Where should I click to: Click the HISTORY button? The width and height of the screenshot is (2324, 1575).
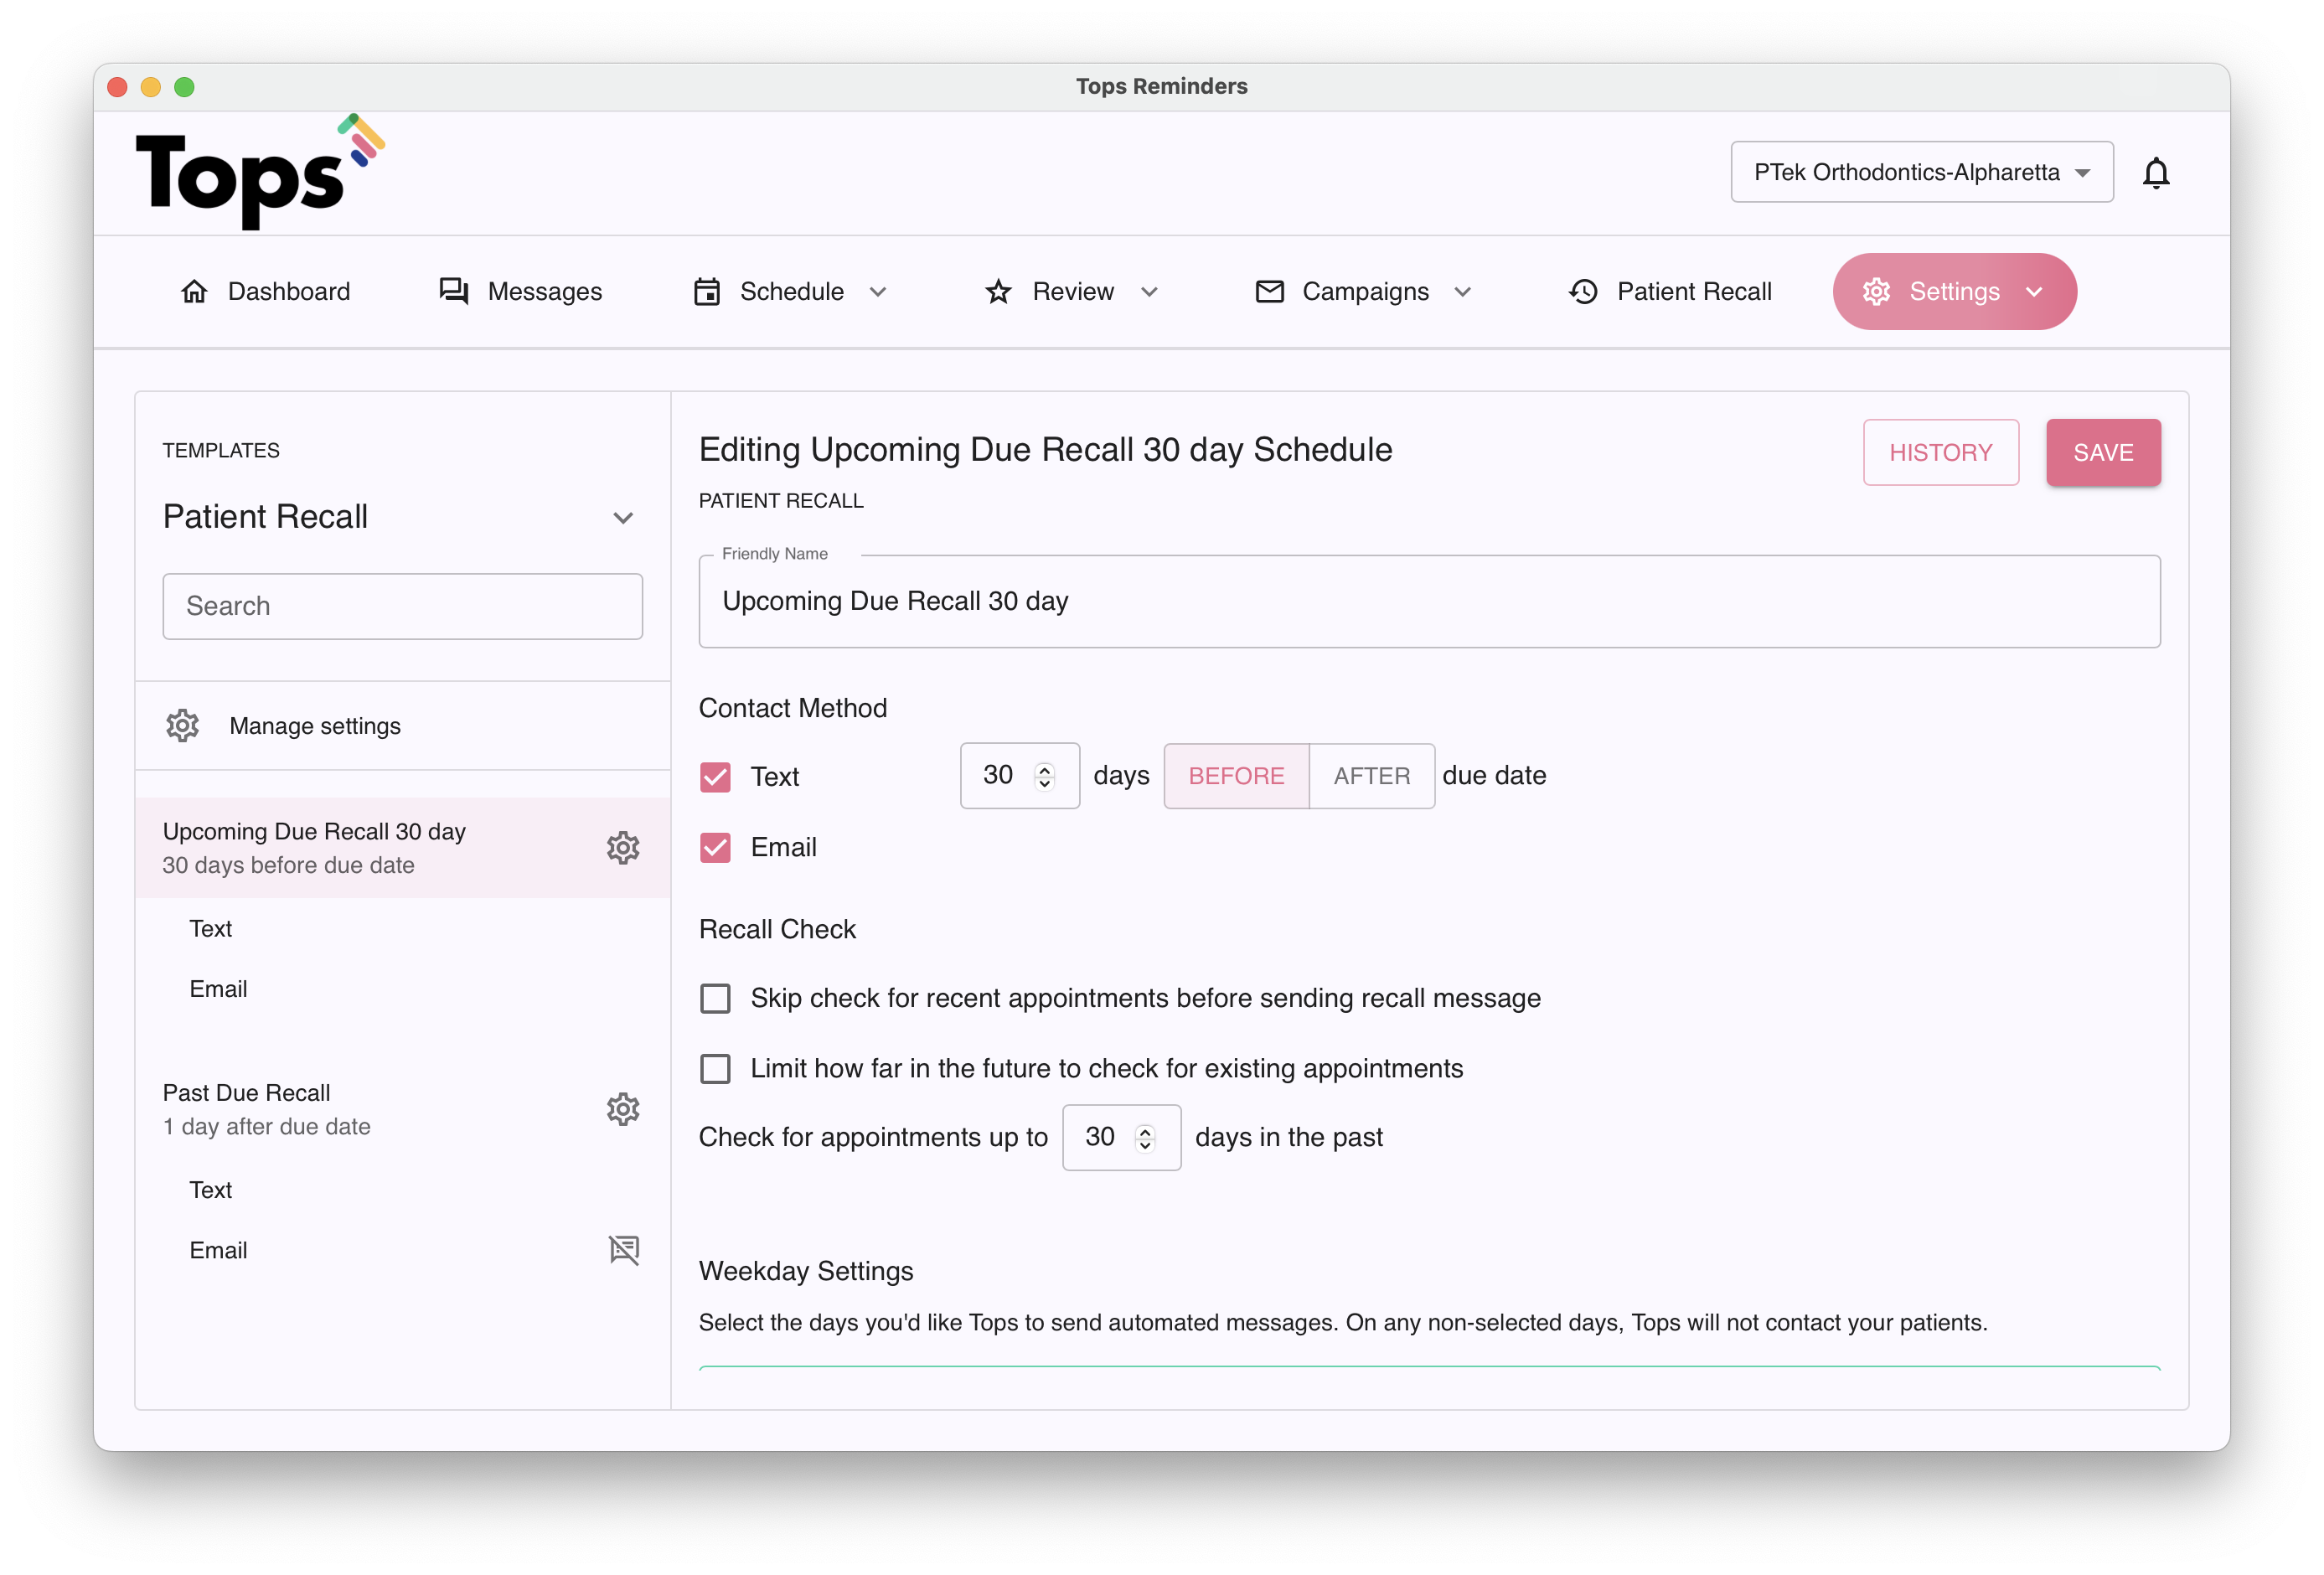pyautogui.click(x=1940, y=452)
